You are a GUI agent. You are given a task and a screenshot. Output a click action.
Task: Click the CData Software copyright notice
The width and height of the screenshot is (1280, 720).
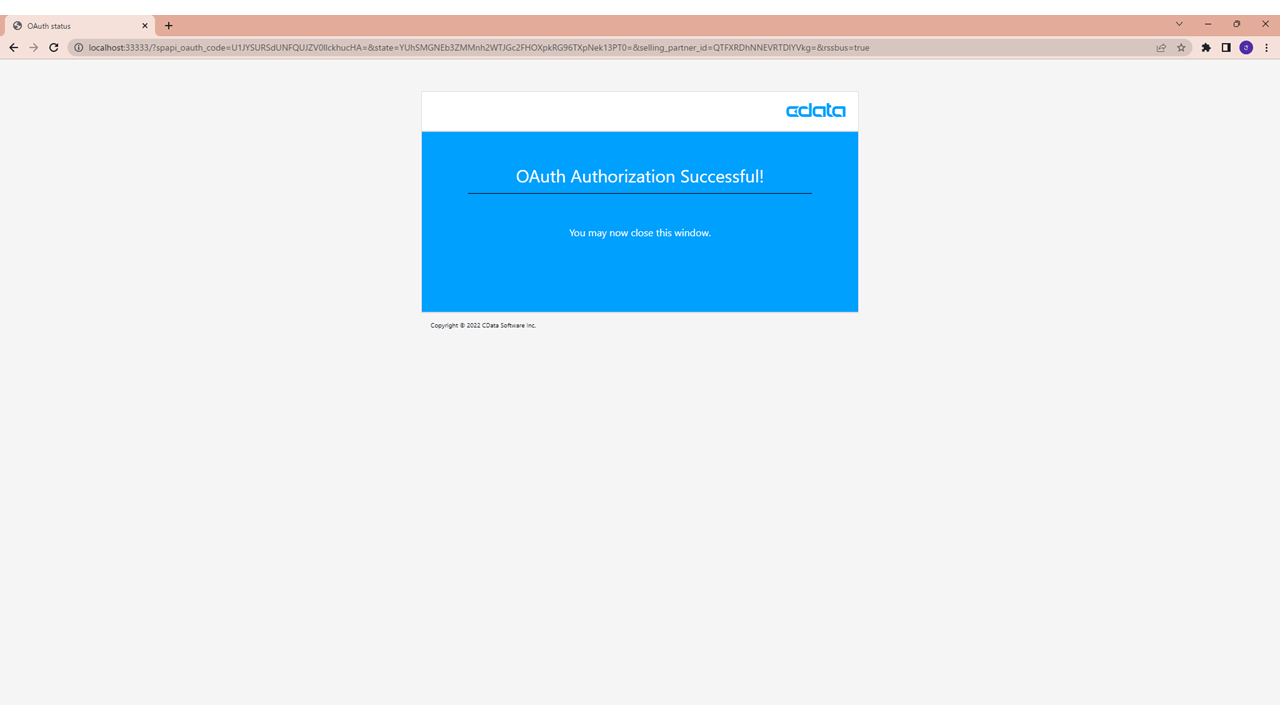click(x=483, y=325)
